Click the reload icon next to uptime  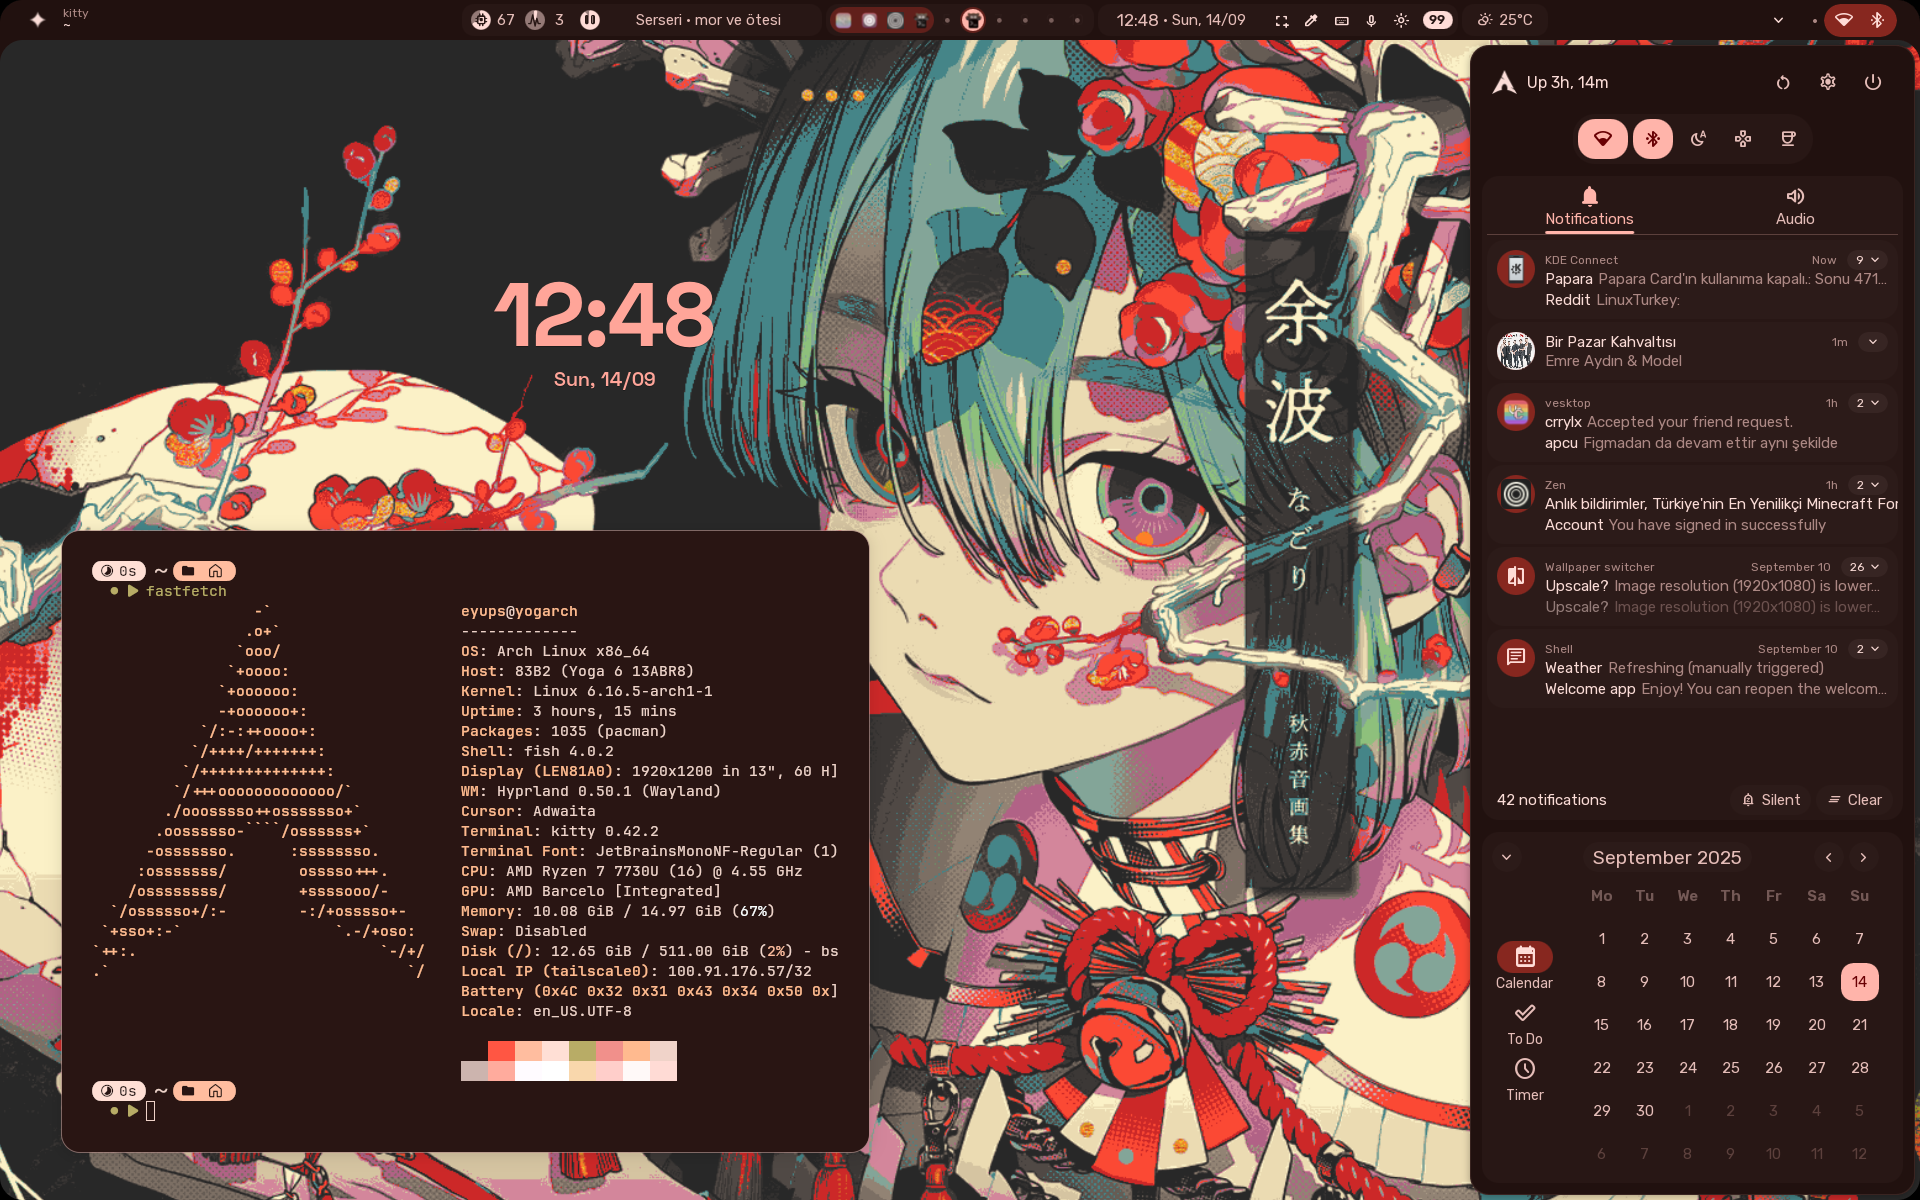pos(1782,83)
